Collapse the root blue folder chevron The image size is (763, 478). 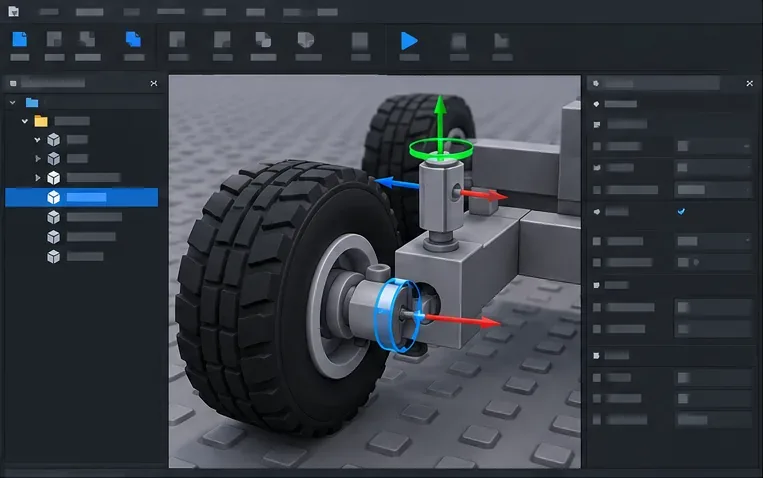[x=12, y=102]
